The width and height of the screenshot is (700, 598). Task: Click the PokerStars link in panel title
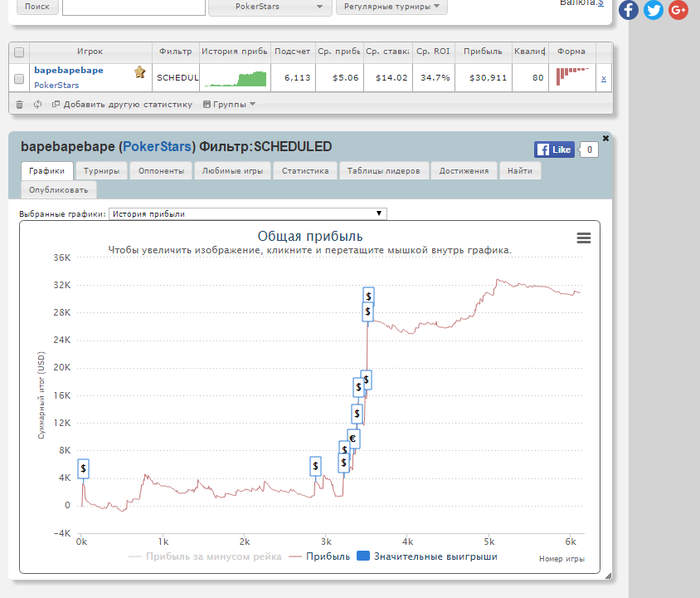coord(157,147)
